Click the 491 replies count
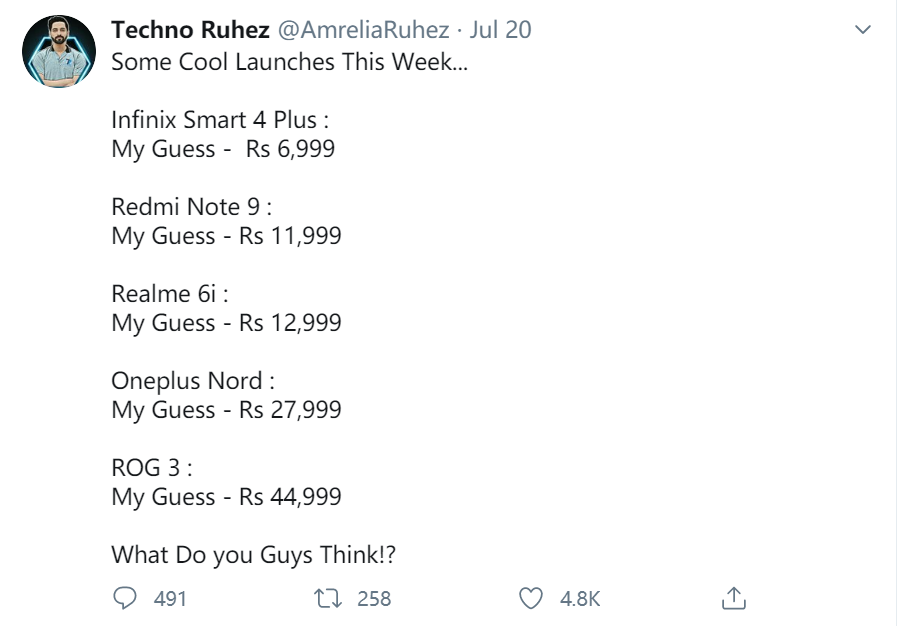This screenshot has width=897, height=626. pos(171,599)
